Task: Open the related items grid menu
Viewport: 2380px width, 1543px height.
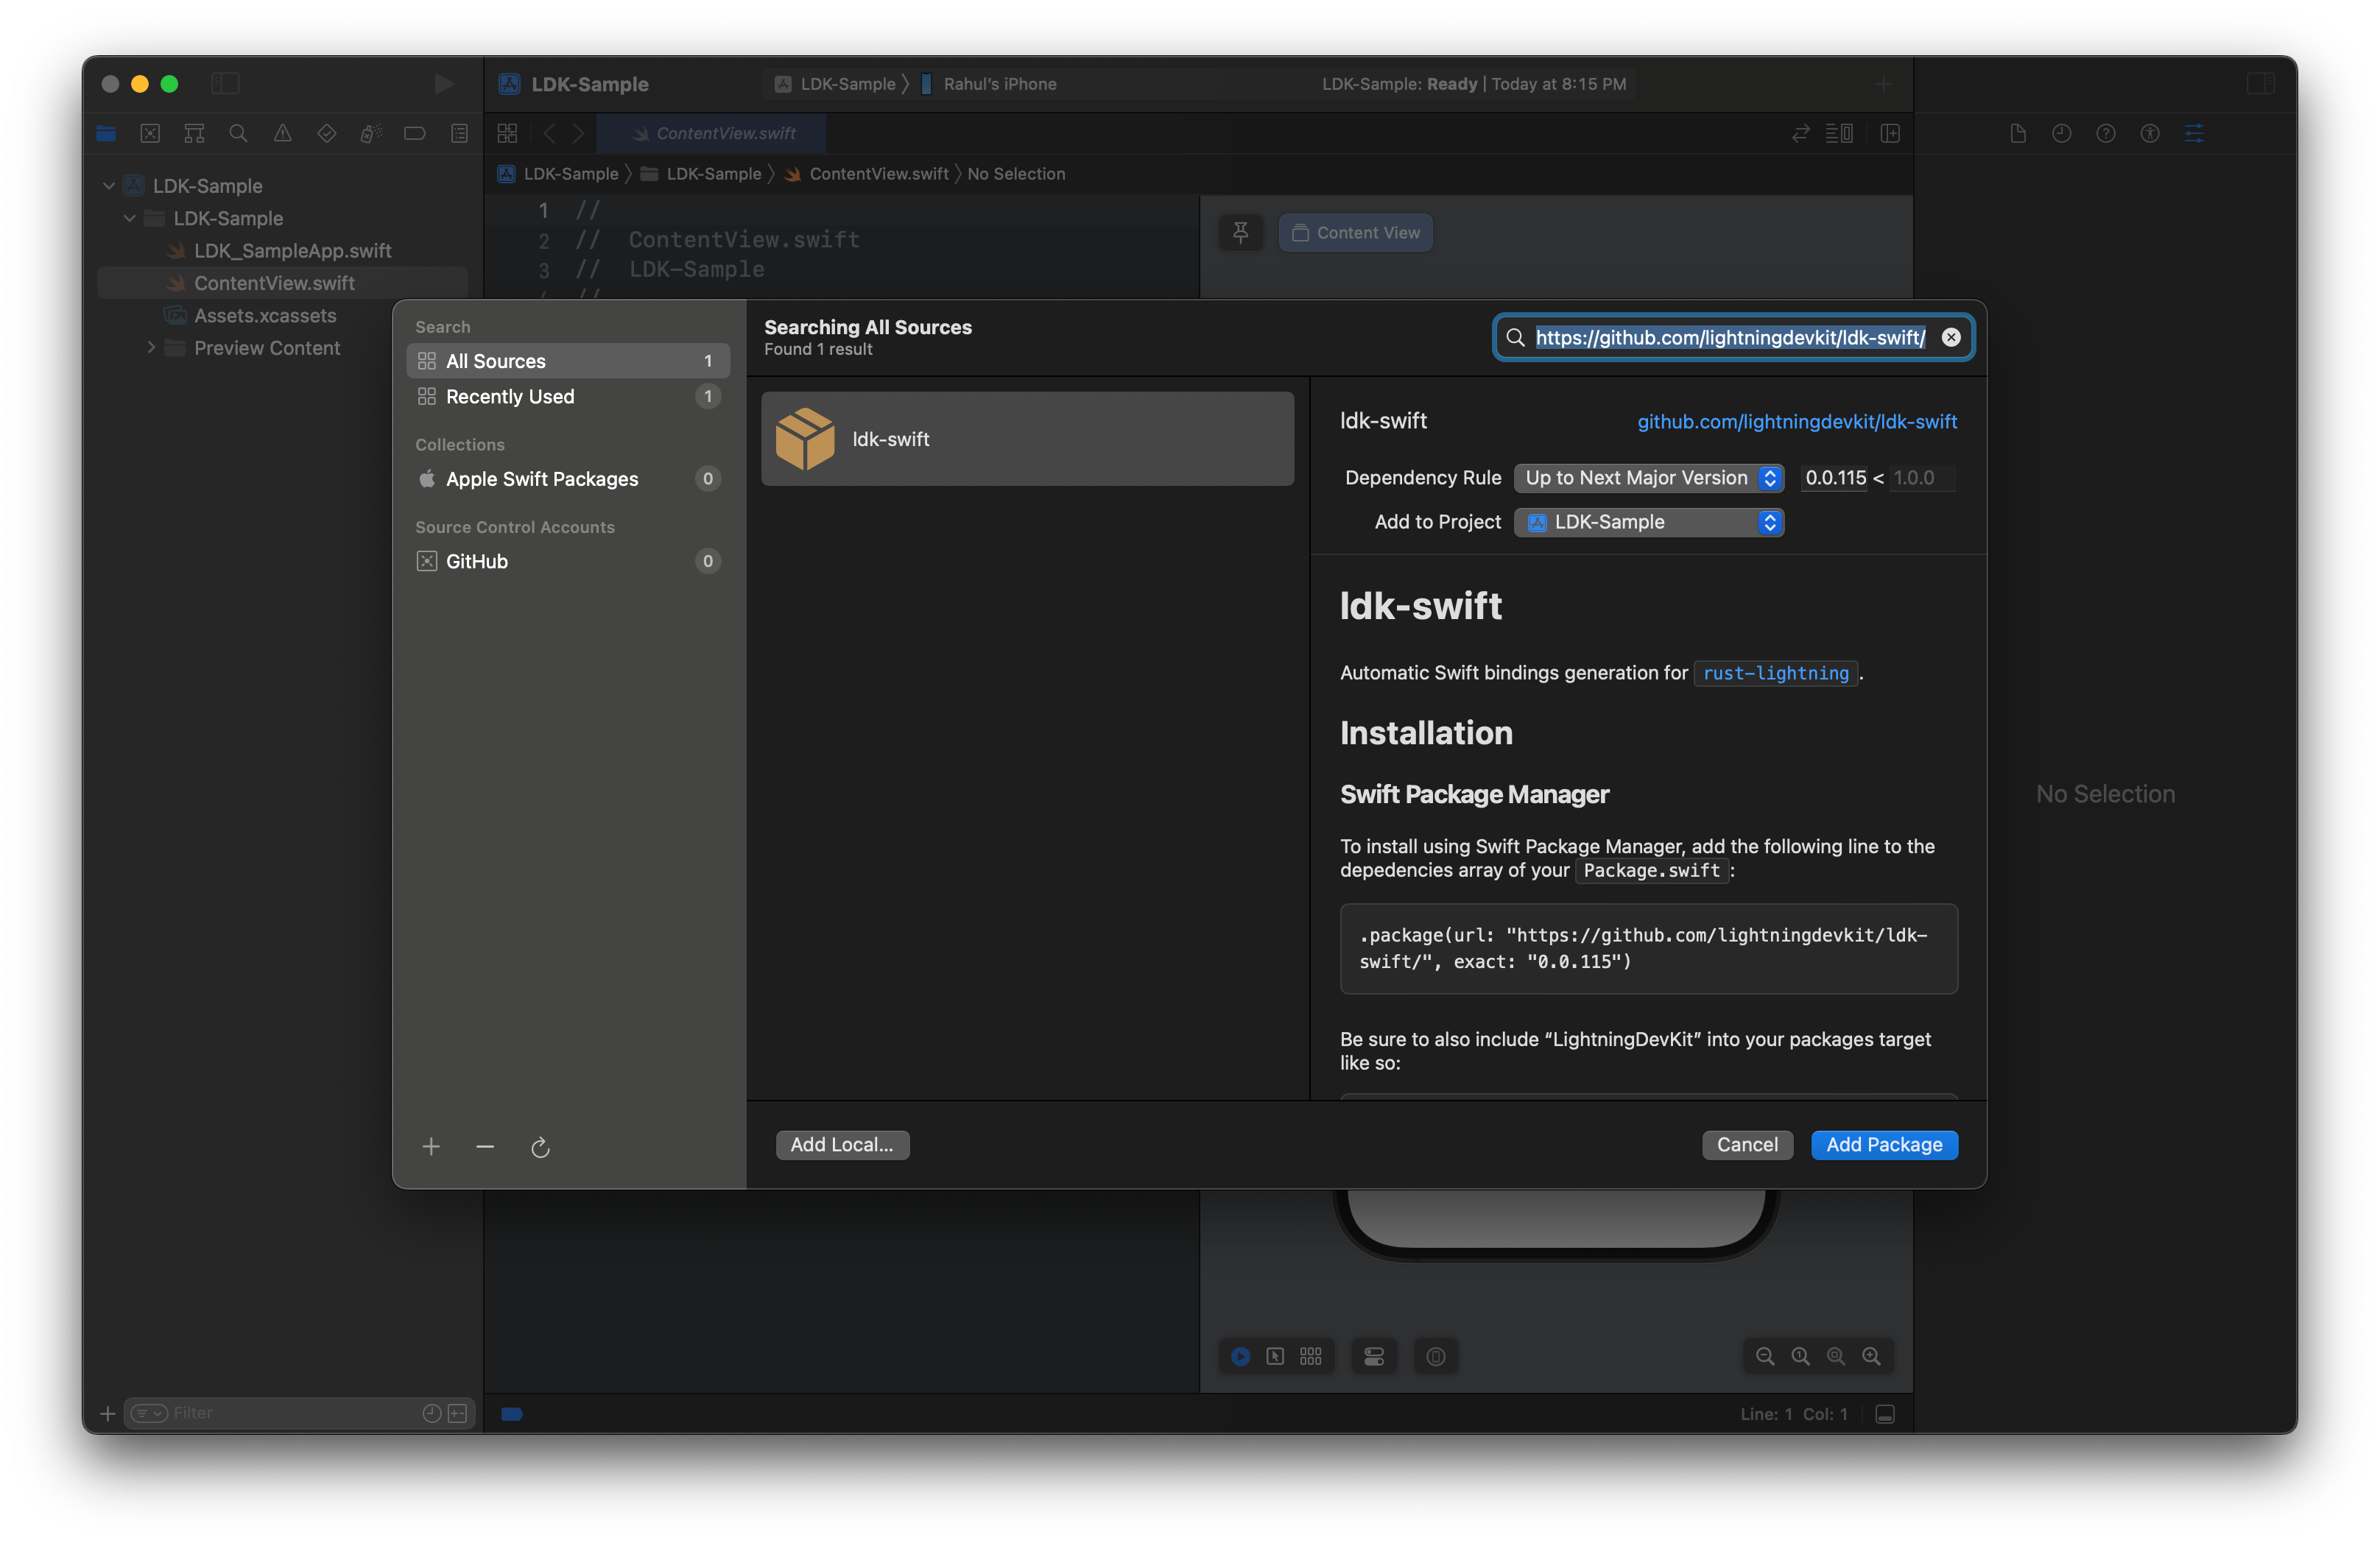Action: [507, 133]
